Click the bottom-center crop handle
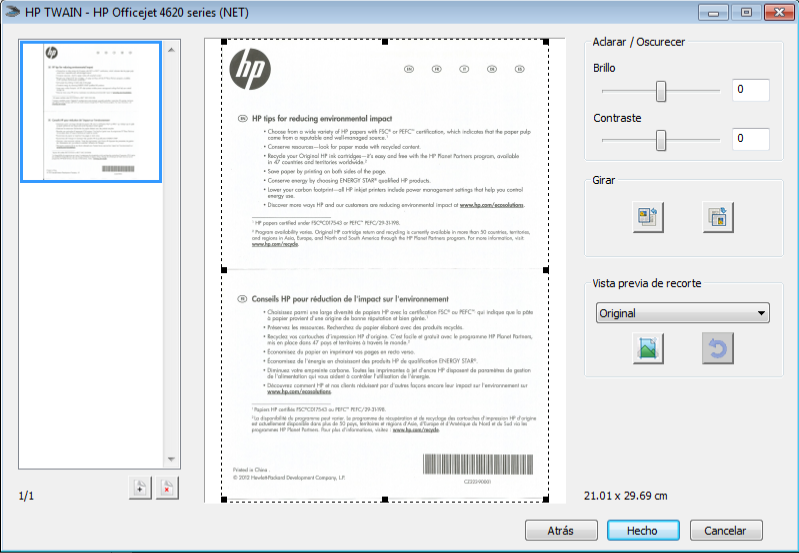799x553 pixels. coord(385,499)
